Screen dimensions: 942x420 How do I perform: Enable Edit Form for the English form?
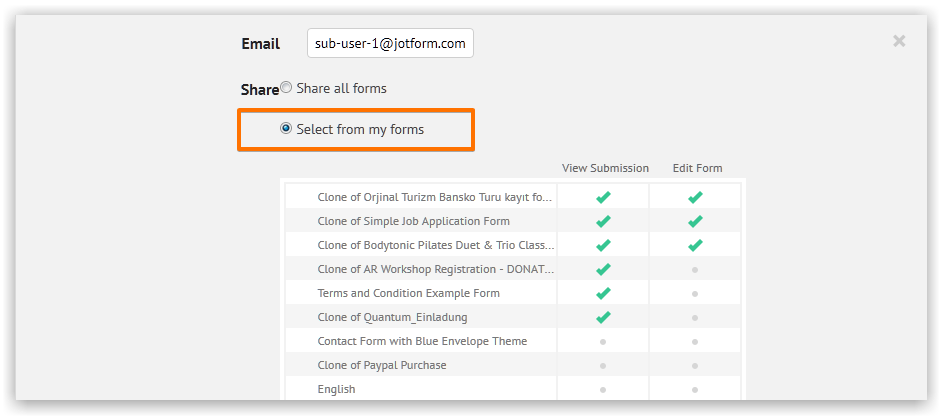click(695, 389)
